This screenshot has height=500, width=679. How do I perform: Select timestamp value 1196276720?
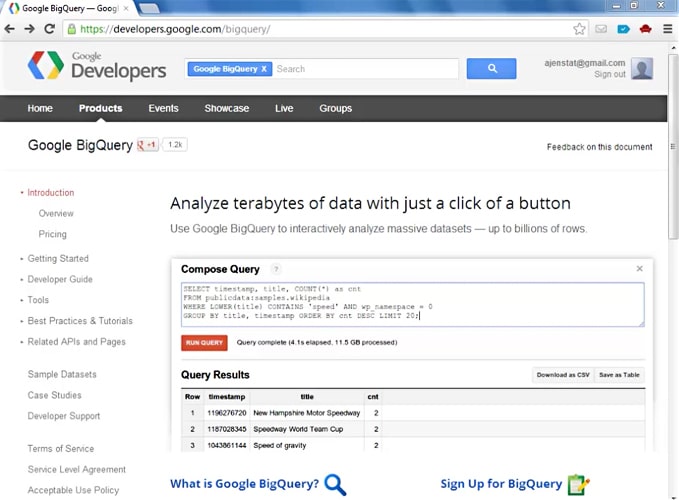tap(226, 413)
